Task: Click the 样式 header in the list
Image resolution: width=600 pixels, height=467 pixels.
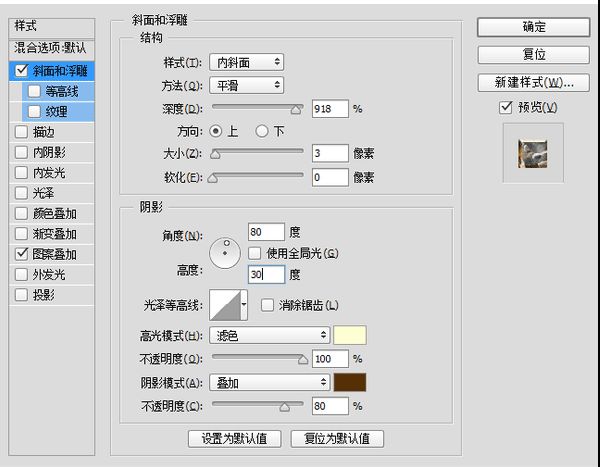Action: coord(51,27)
